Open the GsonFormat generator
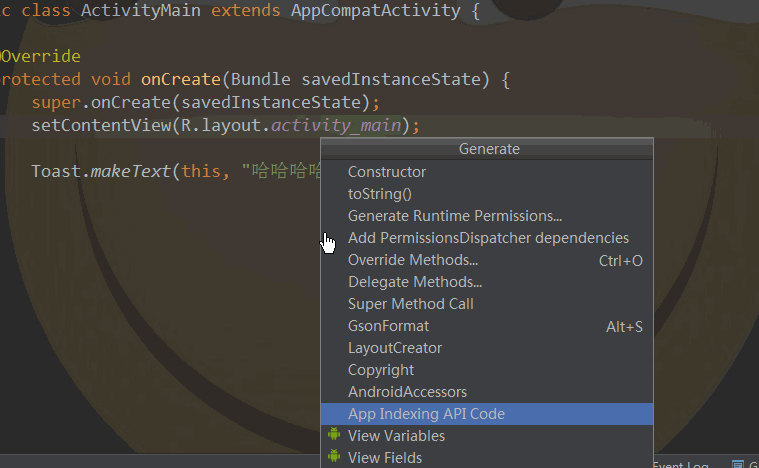Screen dimensions: 759x468 coord(389,326)
